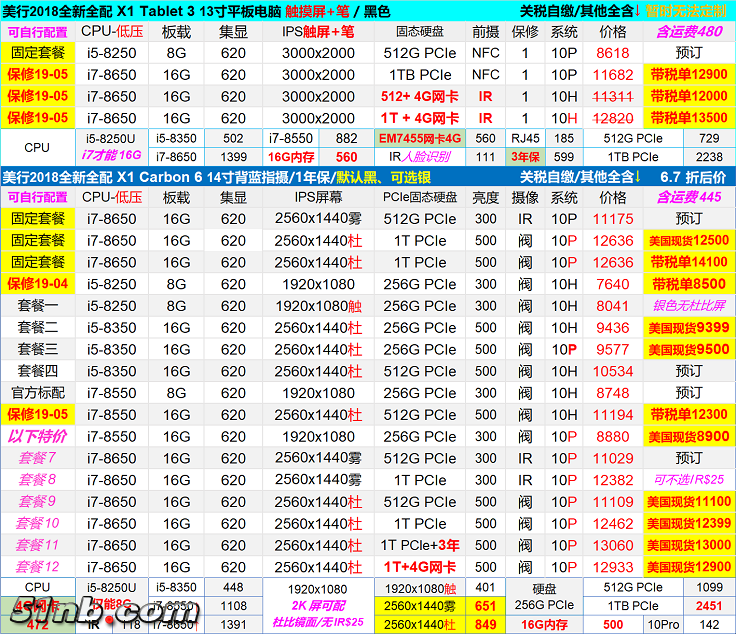Click the 以下特价 label cell

38,437
